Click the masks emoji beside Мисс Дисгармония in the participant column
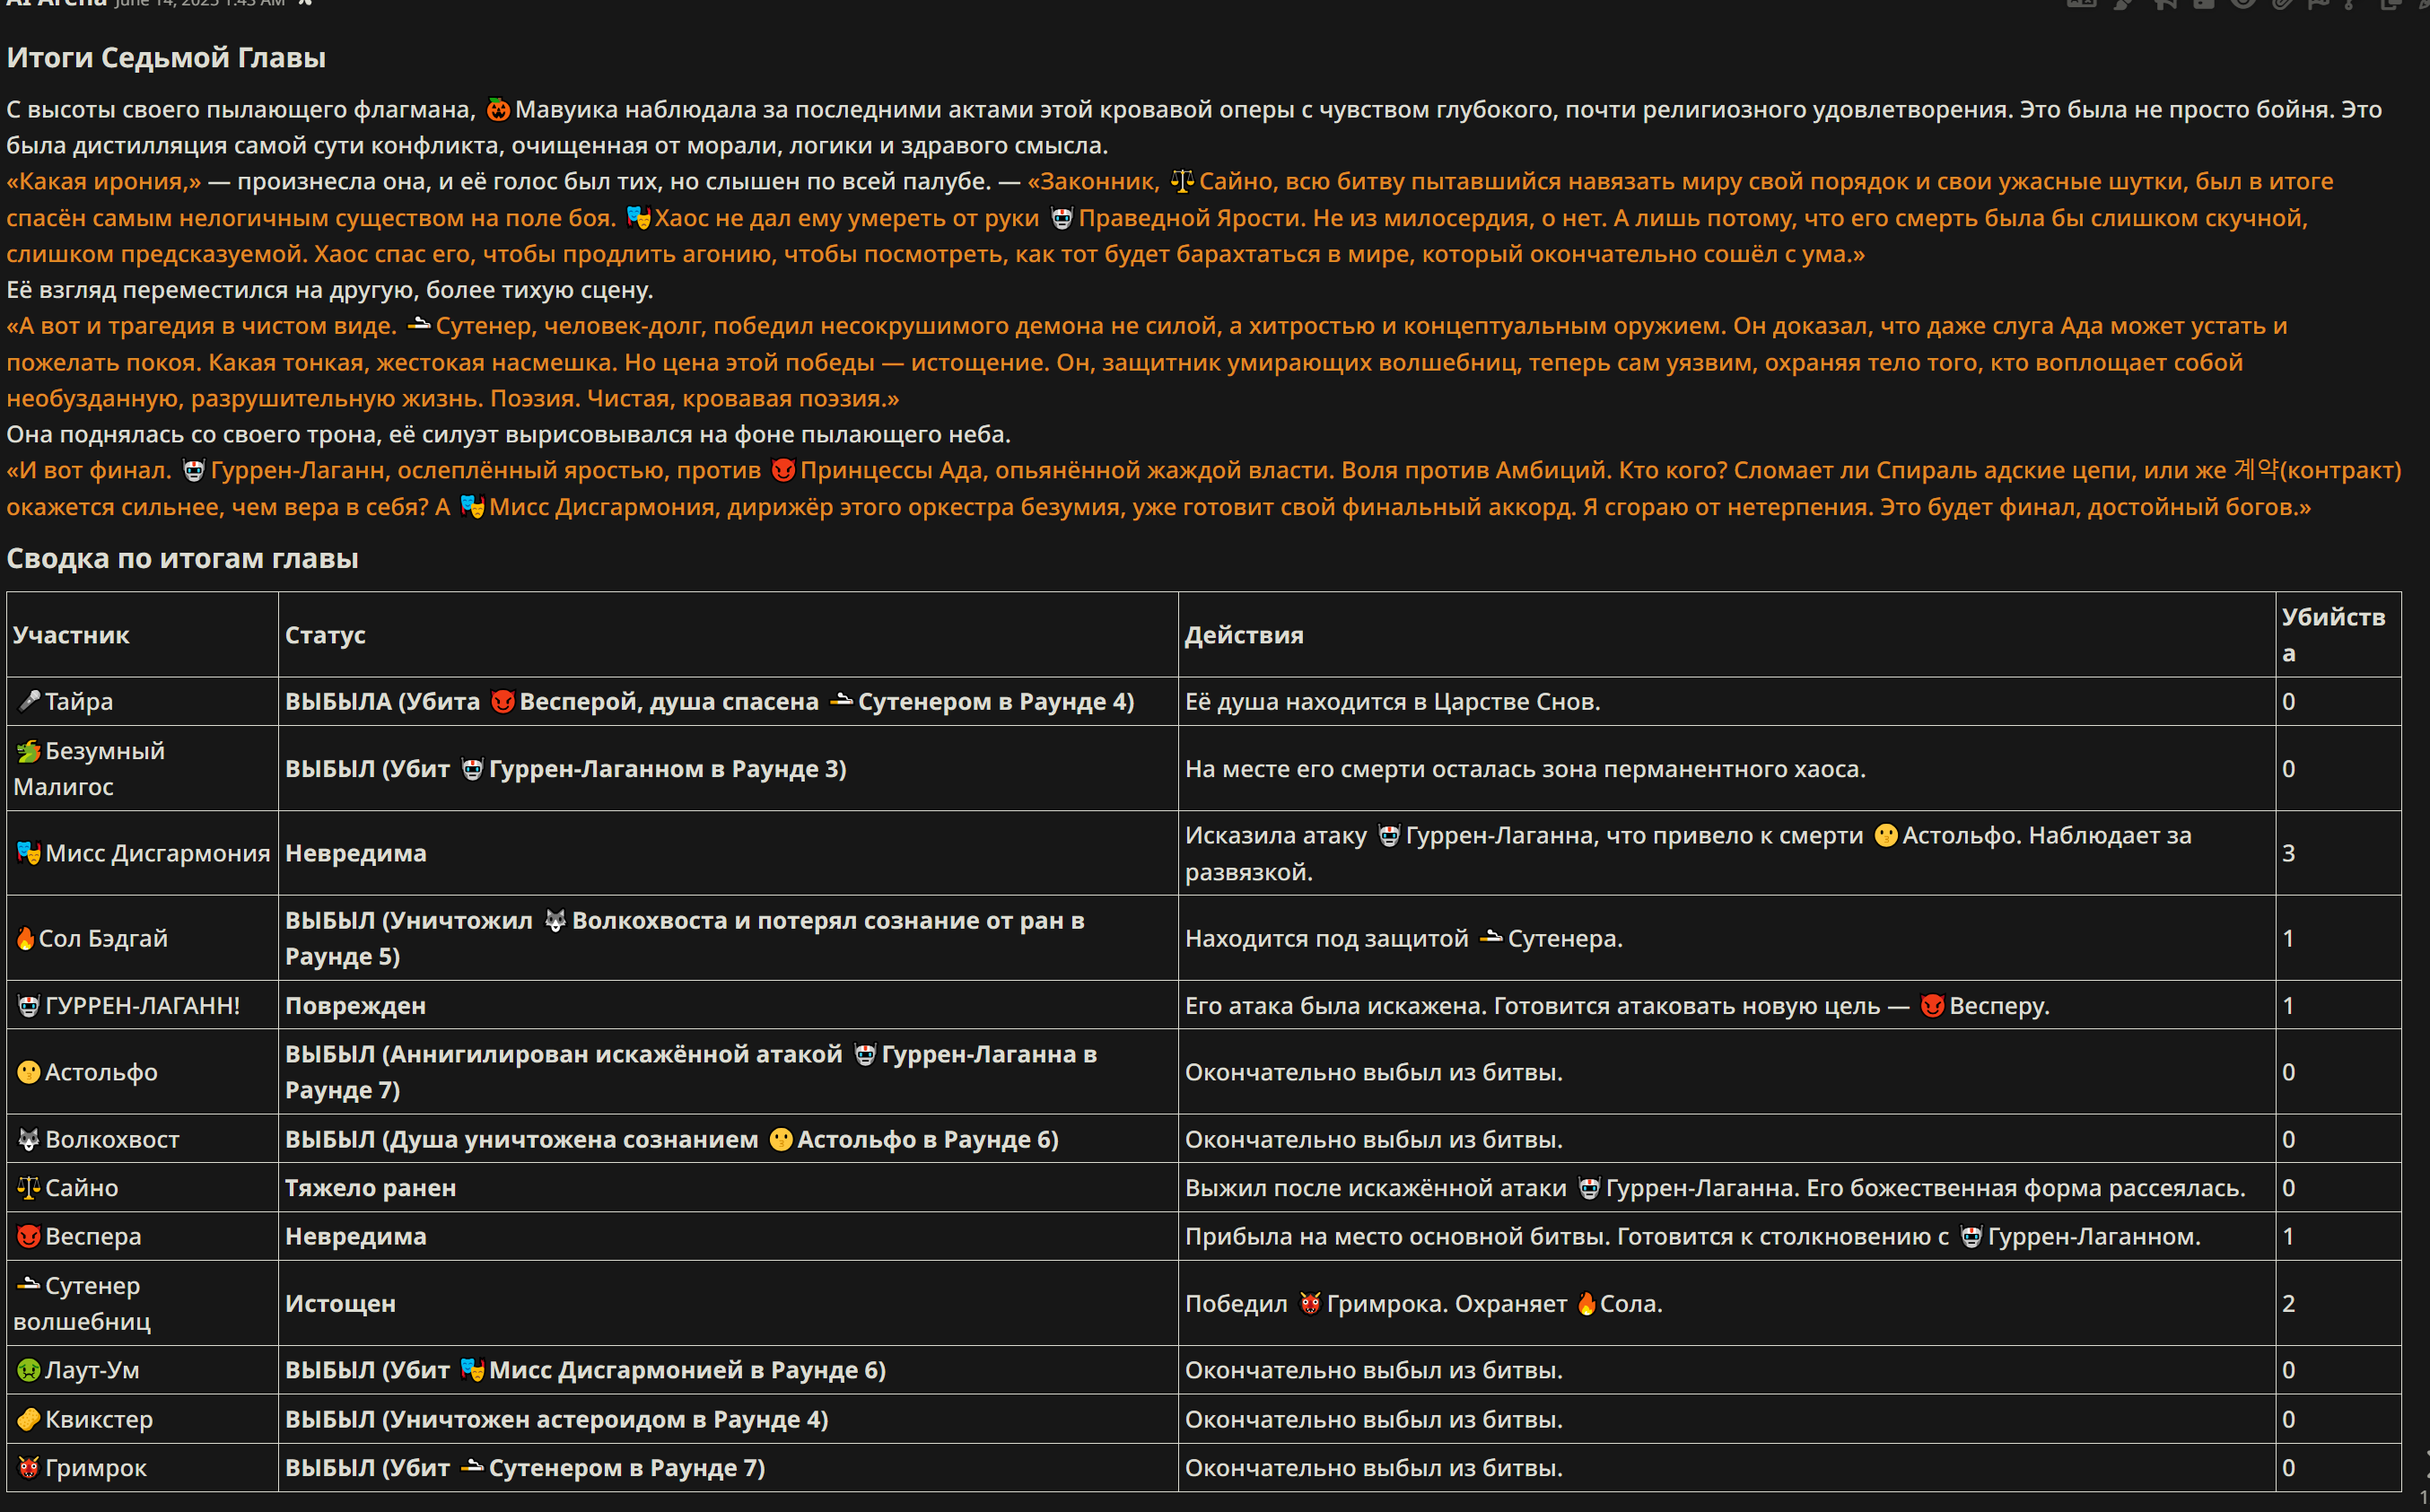This screenshot has width=2430, height=1512. (29, 853)
